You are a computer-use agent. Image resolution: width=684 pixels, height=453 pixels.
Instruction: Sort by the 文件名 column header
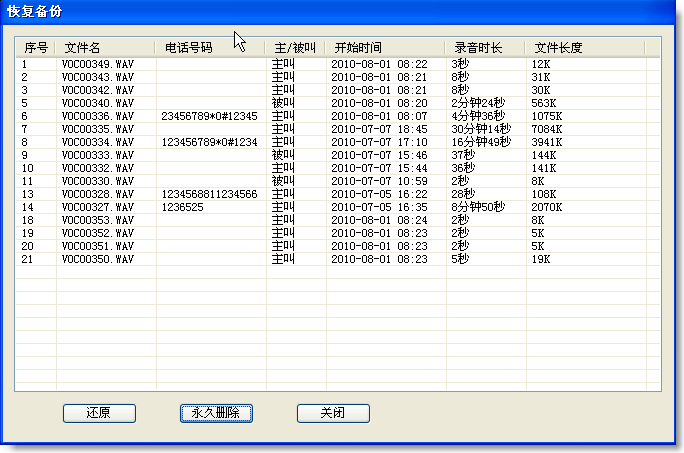coord(105,48)
